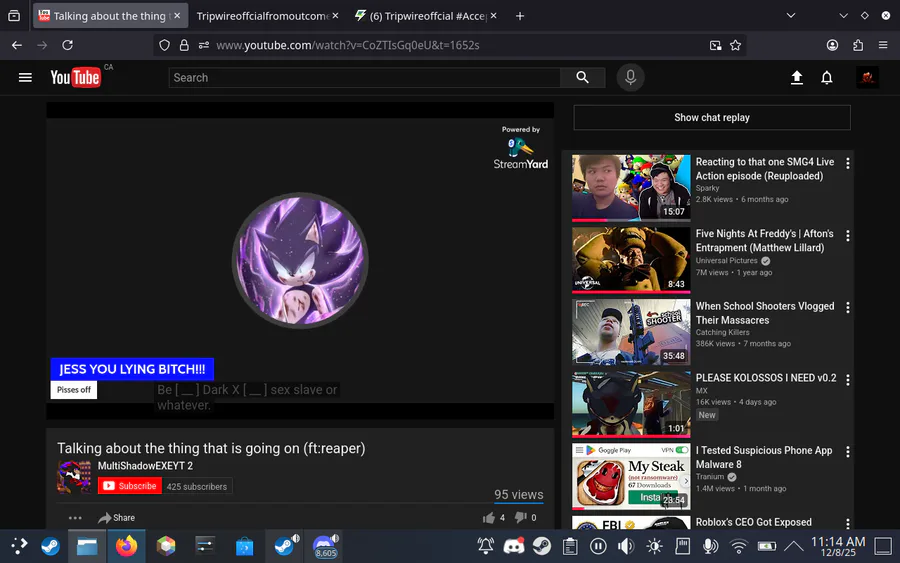This screenshot has height=563, width=900.
Task: Open the YouTube account avatar menu
Action: tap(867, 77)
